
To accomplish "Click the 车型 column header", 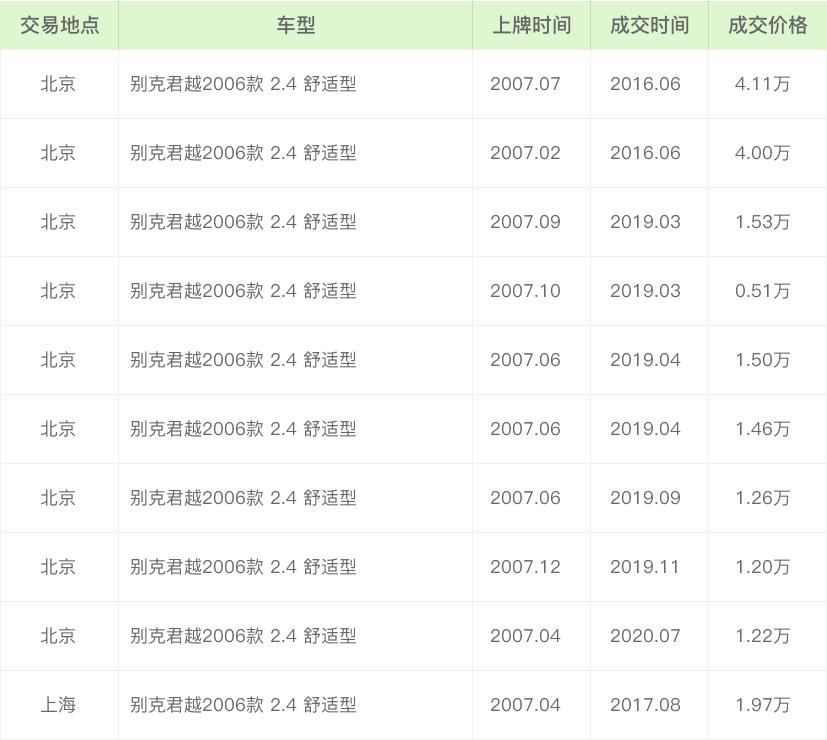I will tap(295, 25).
